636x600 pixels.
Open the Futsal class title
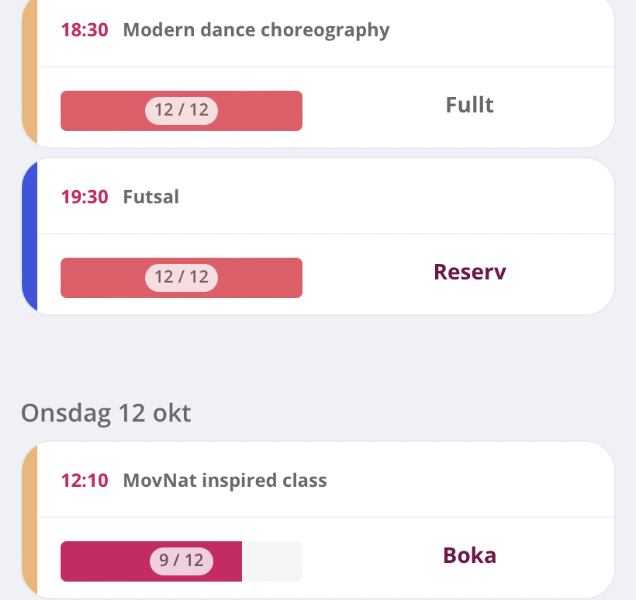pyautogui.click(x=151, y=197)
